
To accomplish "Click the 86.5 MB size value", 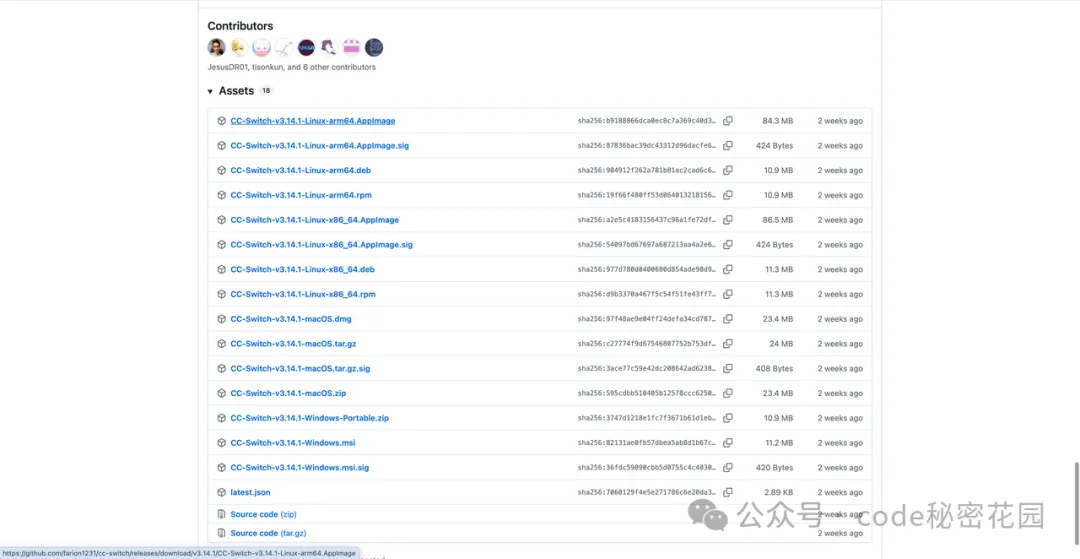I will tap(778, 220).
